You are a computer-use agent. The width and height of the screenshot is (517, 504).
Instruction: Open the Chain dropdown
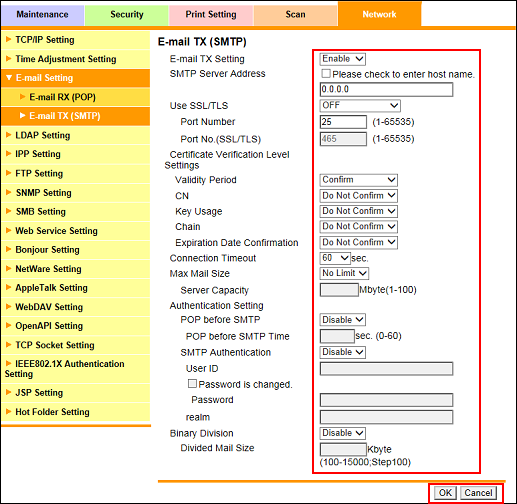pos(358,227)
